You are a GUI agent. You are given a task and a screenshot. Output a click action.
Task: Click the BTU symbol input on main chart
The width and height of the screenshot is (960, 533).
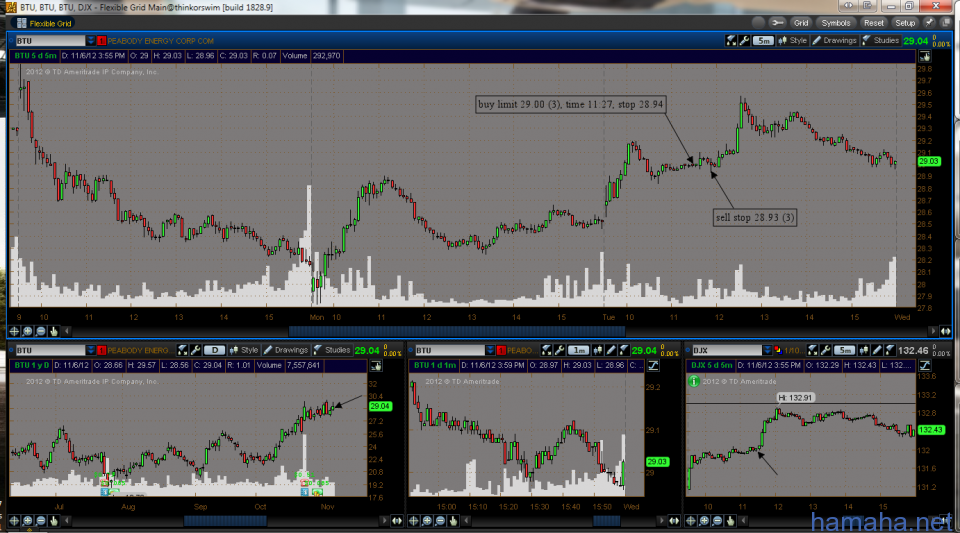tap(48, 40)
